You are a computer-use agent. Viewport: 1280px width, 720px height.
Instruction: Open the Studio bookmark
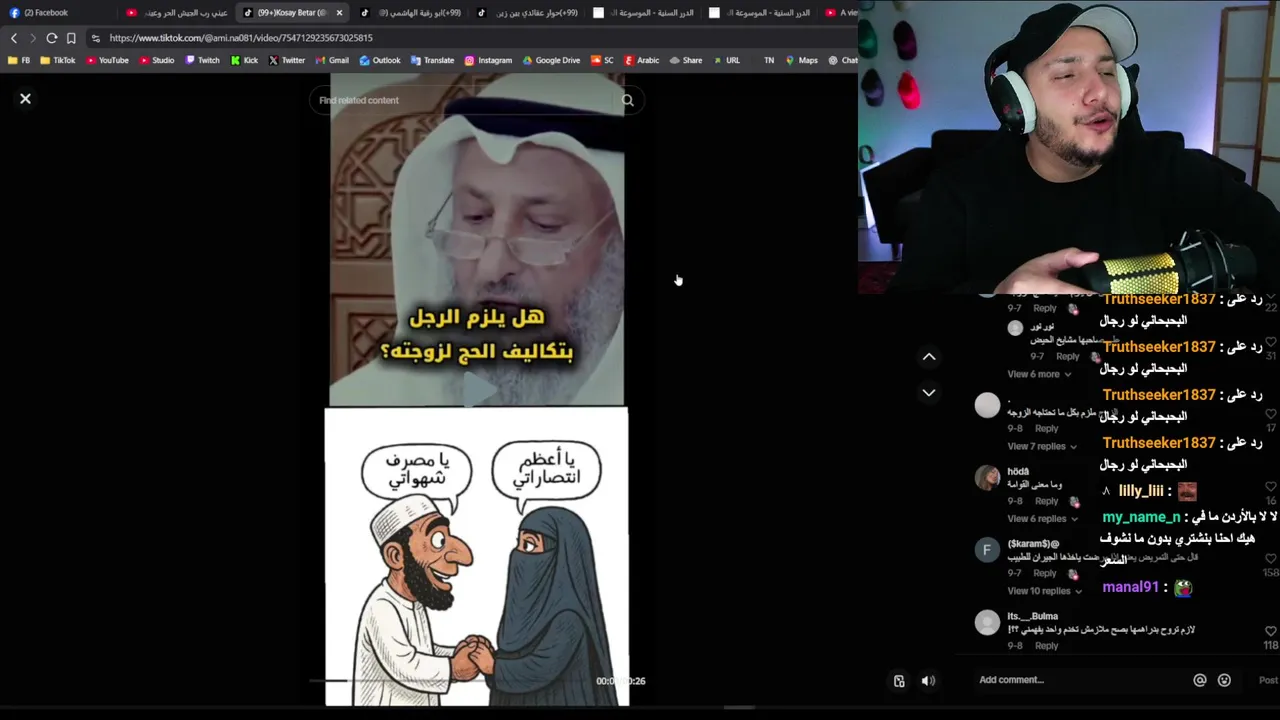156,60
